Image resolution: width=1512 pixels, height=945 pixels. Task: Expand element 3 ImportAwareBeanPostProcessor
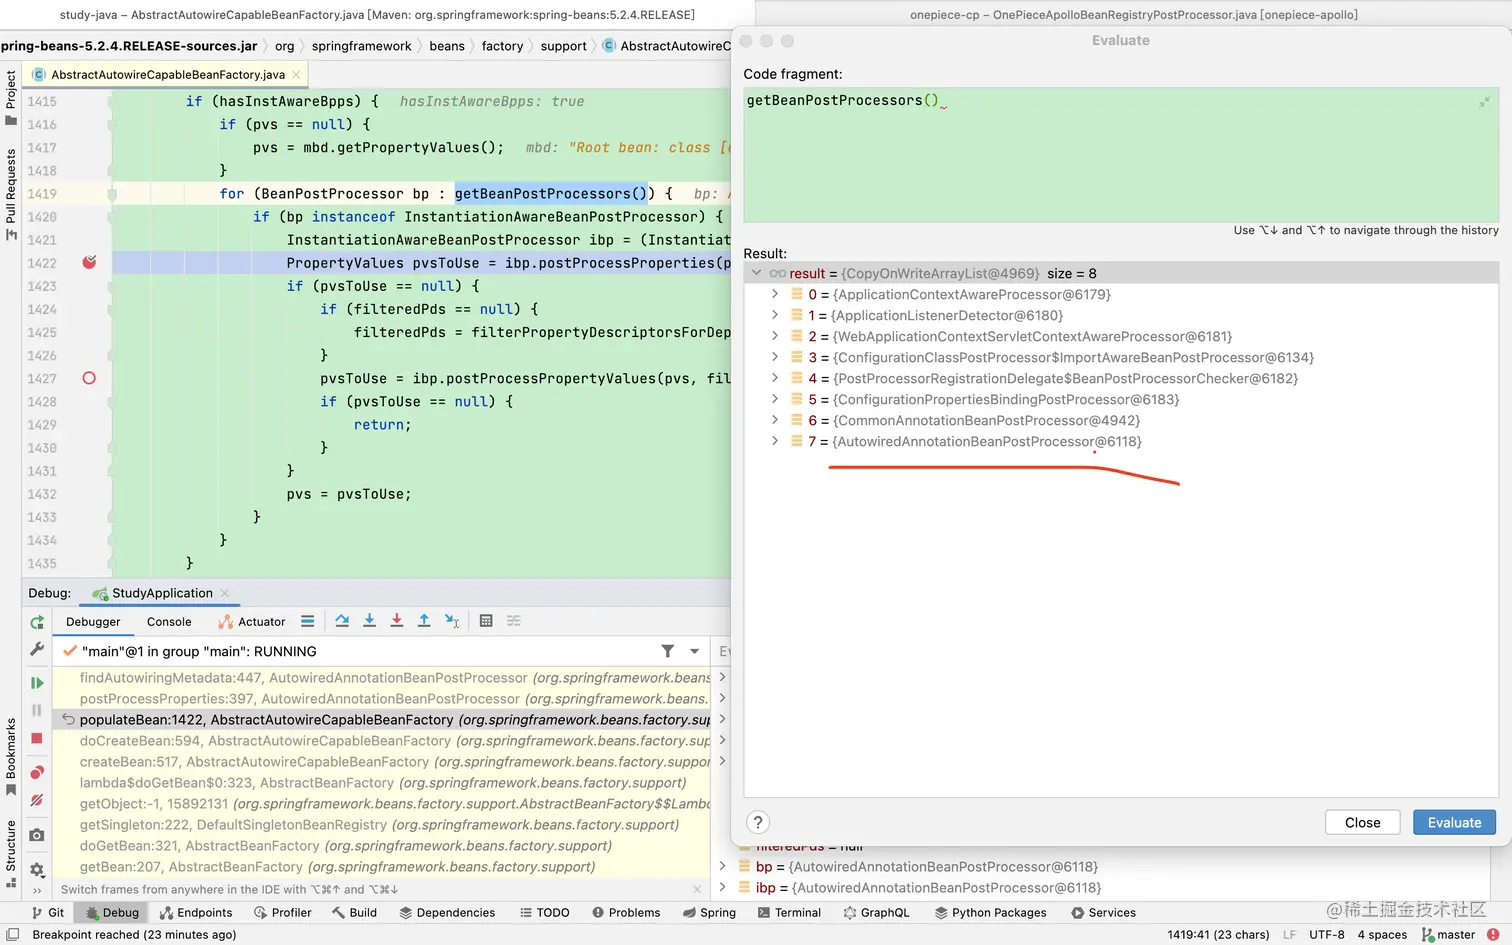point(775,357)
